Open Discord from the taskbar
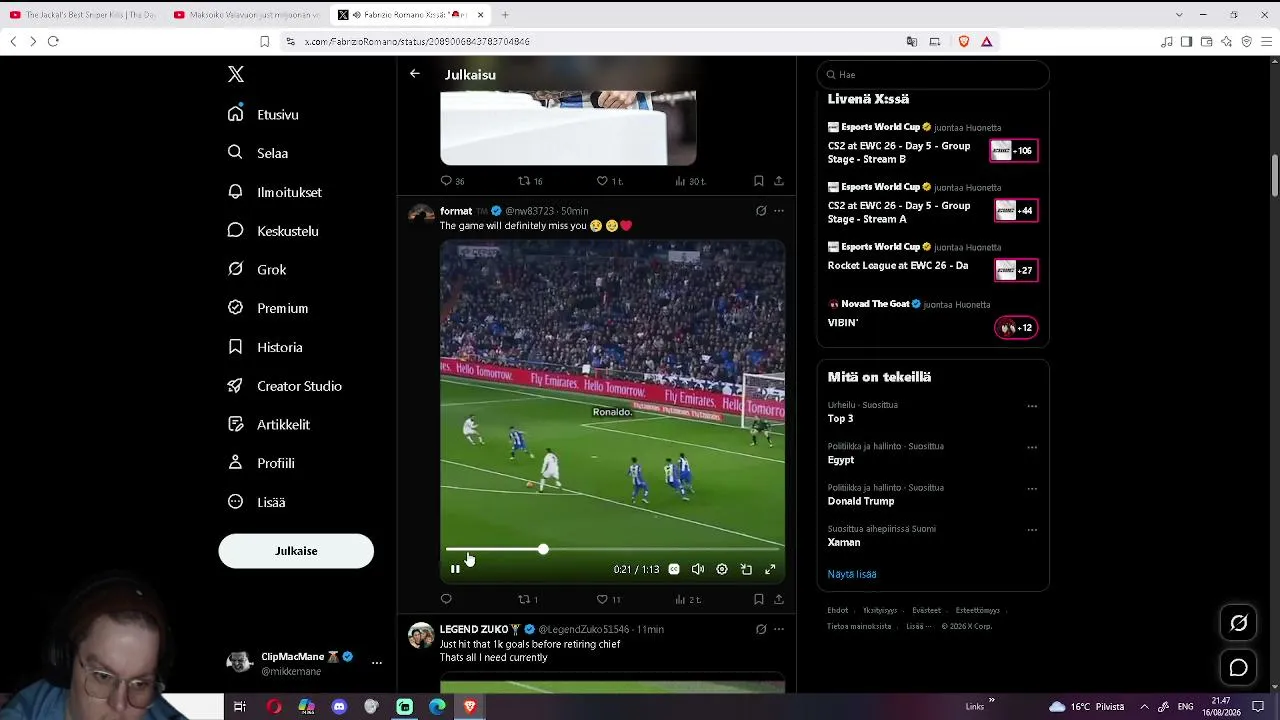Image resolution: width=1280 pixels, height=720 pixels. [339, 707]
